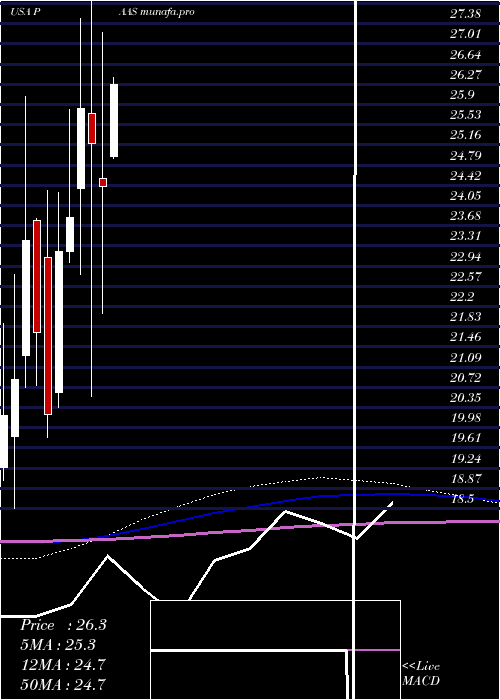The width and height of the screenshot is (500, 700).
Task: Click the 18.5 price axis label
Action: pos(462,499)
